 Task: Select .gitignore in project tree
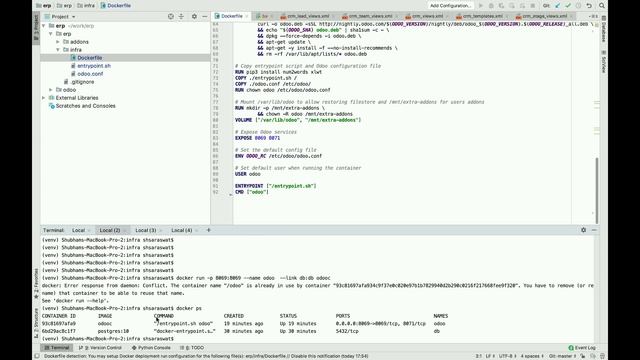coord(82,82)
